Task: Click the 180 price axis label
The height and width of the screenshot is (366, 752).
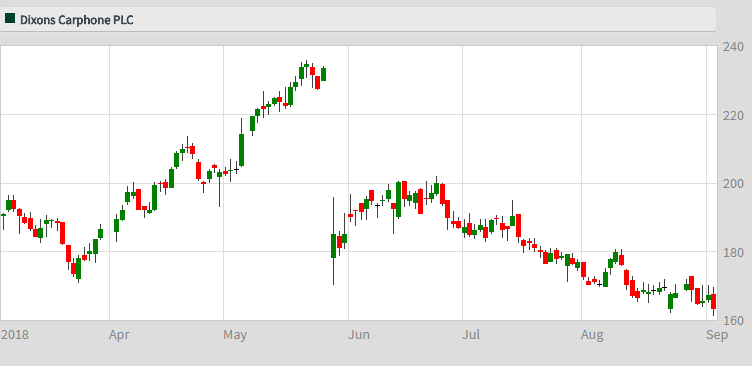Action: 733,252
